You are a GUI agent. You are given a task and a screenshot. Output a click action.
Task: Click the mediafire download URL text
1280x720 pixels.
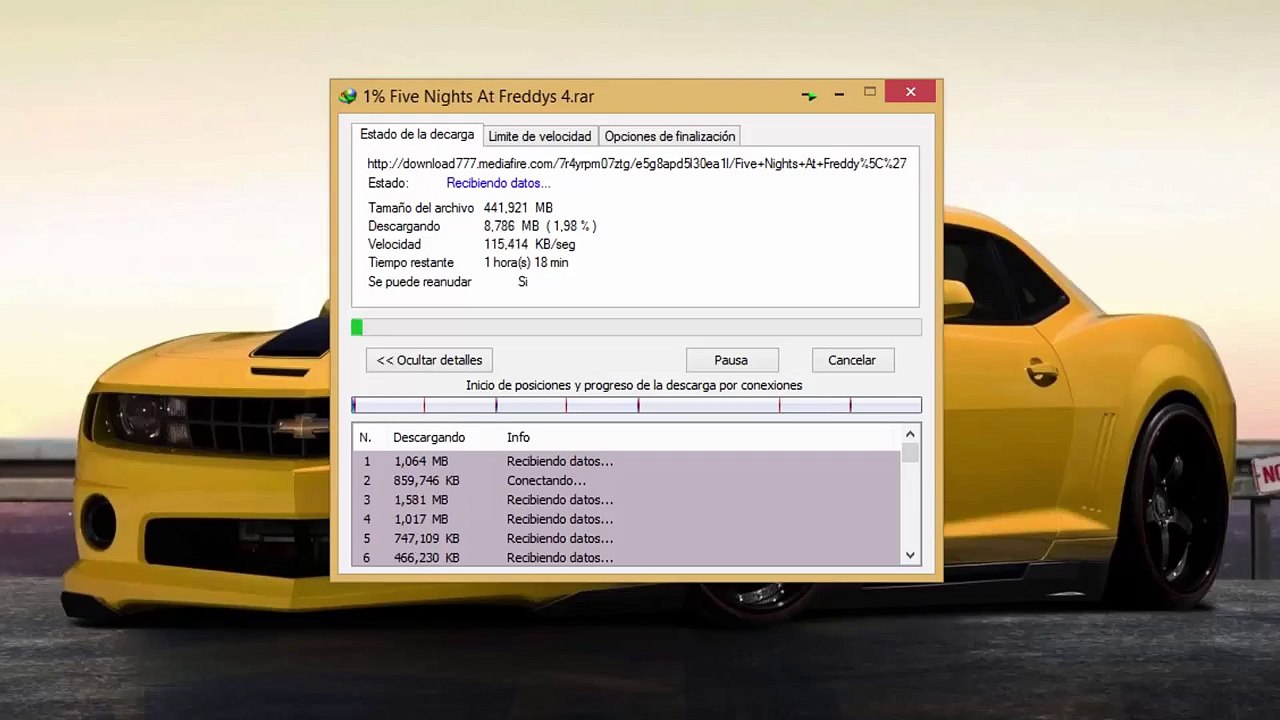(637, 163)
